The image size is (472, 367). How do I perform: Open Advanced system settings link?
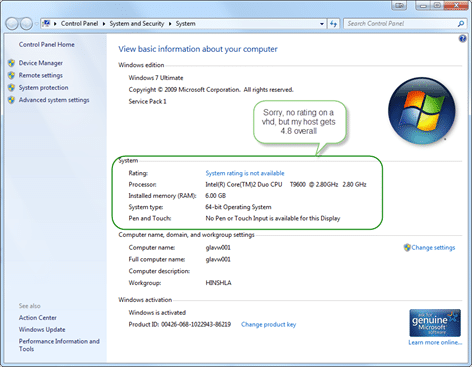click(54, 100)
